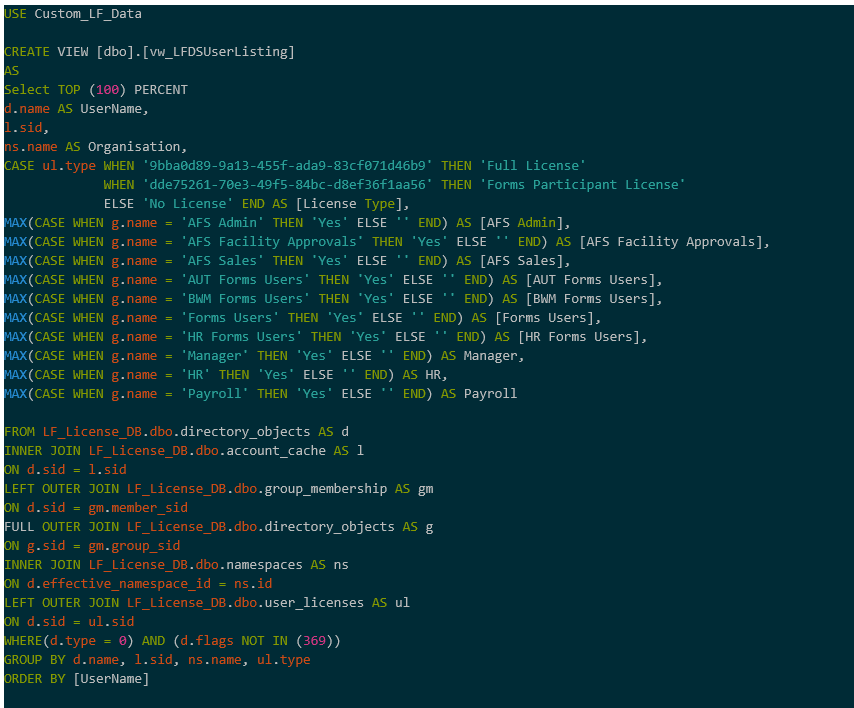The width and height of the screenshot is (854, 708).
Task: Click the 'USE Custom_LF_Data' line
Action: pyautogui.click(x=73, y=14)
